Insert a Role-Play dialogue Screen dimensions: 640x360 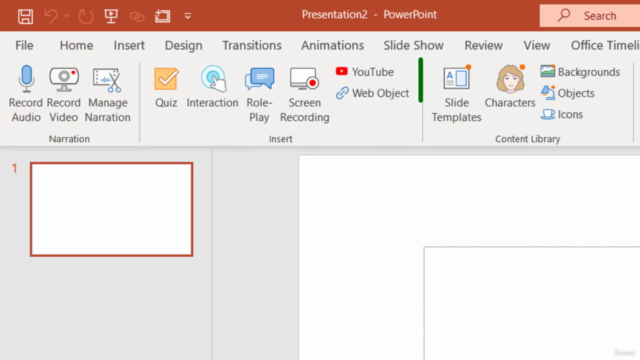tap(259, 94)
